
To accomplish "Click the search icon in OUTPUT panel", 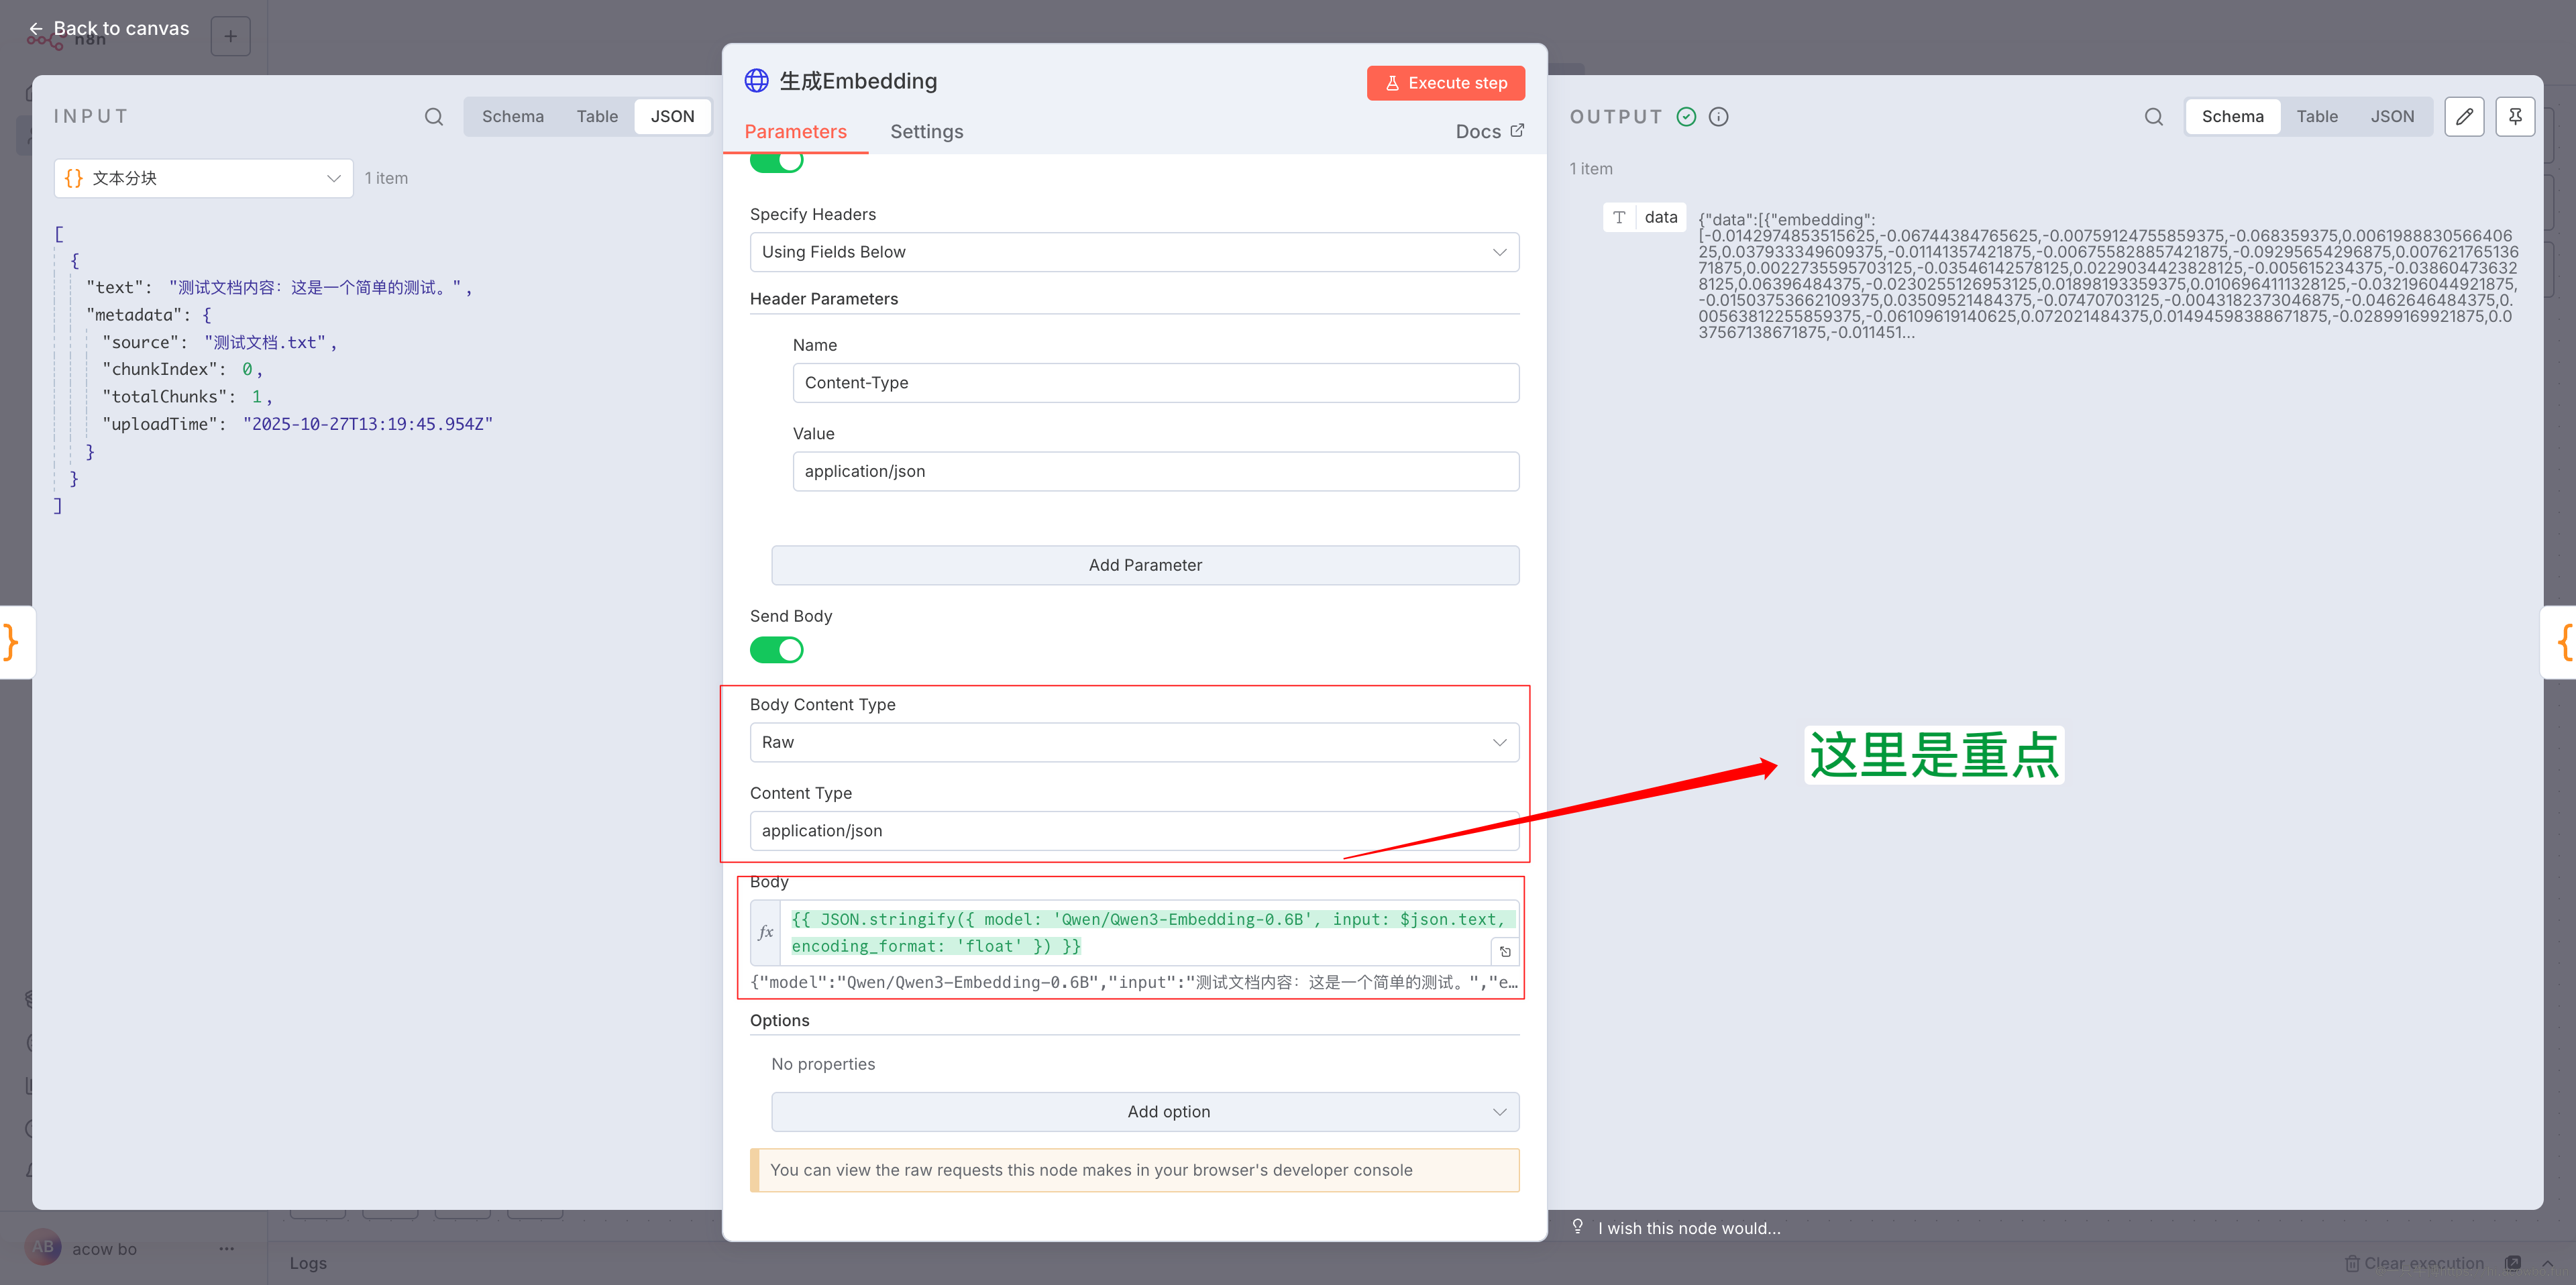I will [2153, 117].
